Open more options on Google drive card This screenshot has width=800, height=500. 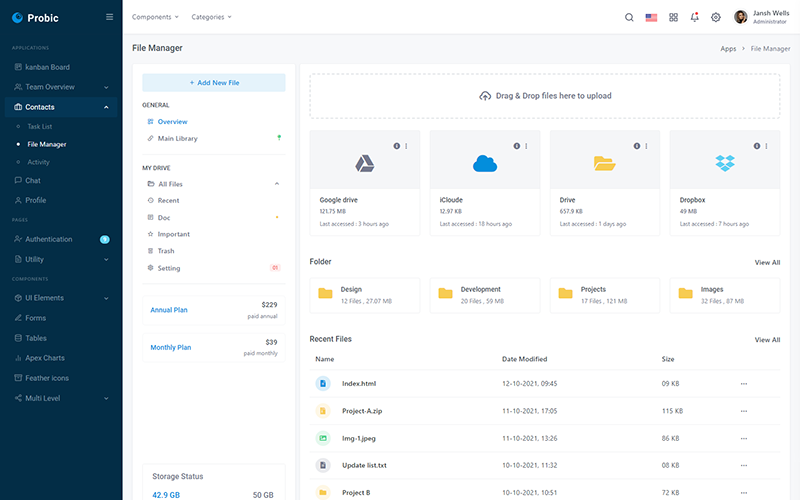pyautogui.click(x=406, y=146)
